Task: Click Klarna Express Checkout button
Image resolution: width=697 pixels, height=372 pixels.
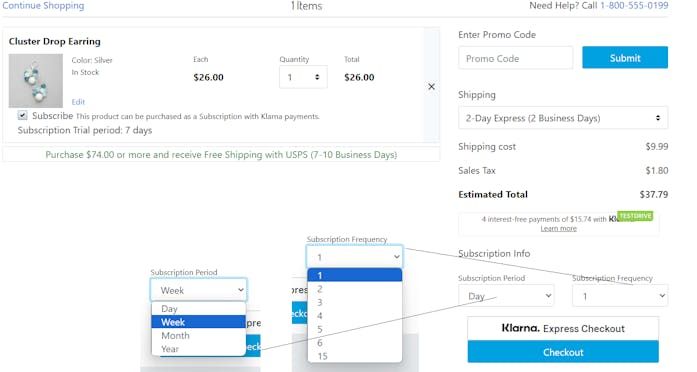Action: pos(563,328)
